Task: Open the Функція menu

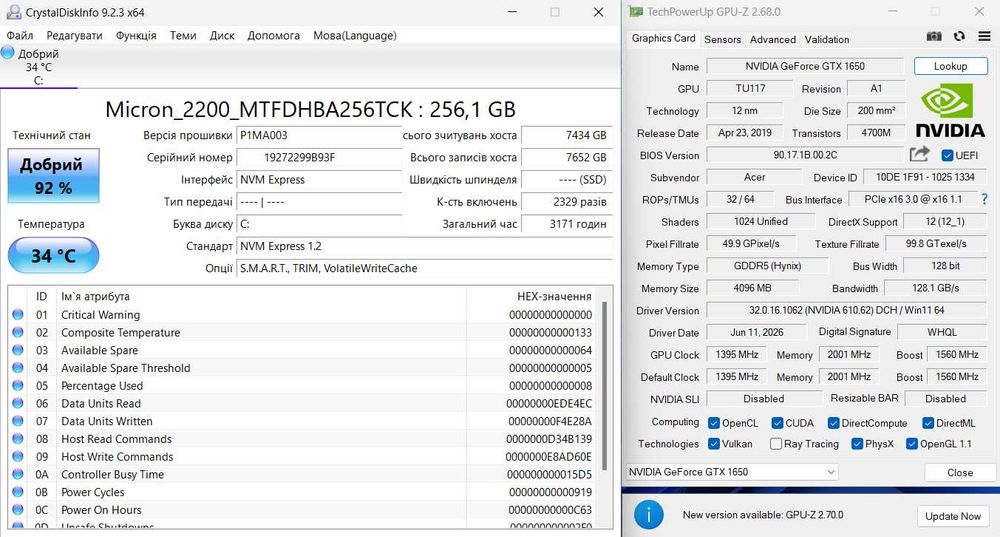Action: [x=136, y=36]
